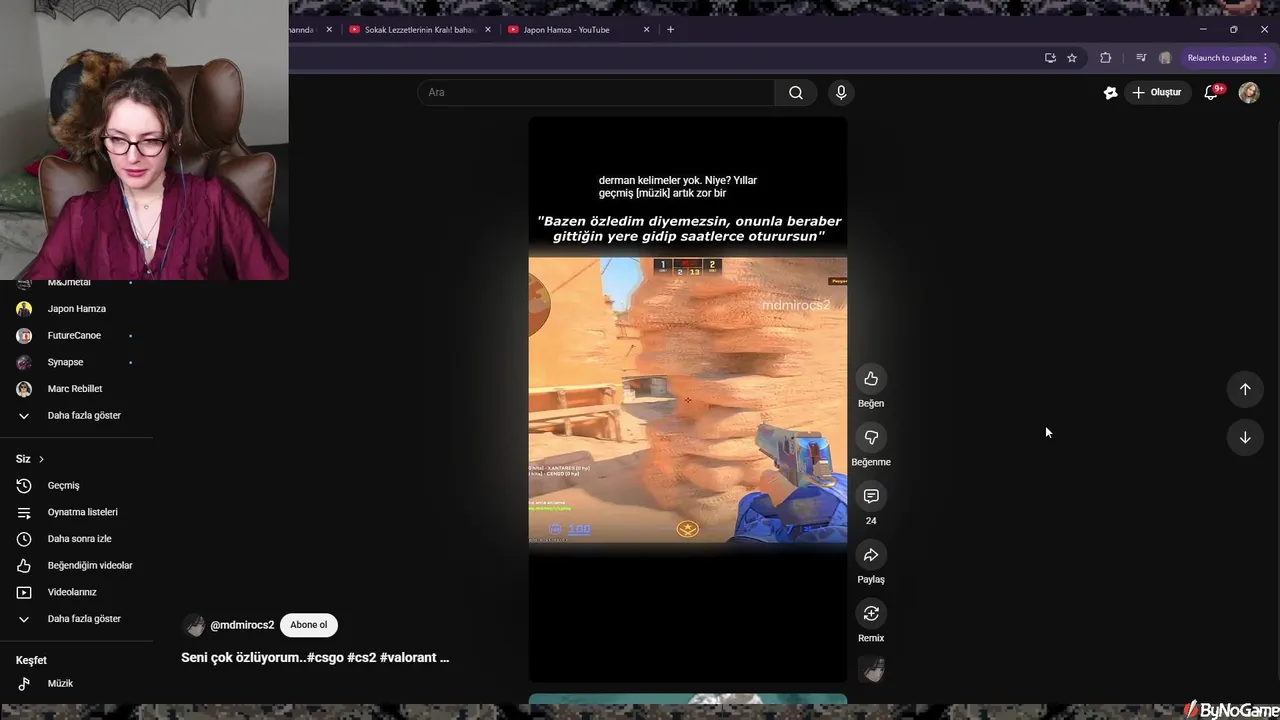Share the short via Paylaş
This screenshot has width=1280, height=720.
871,555
